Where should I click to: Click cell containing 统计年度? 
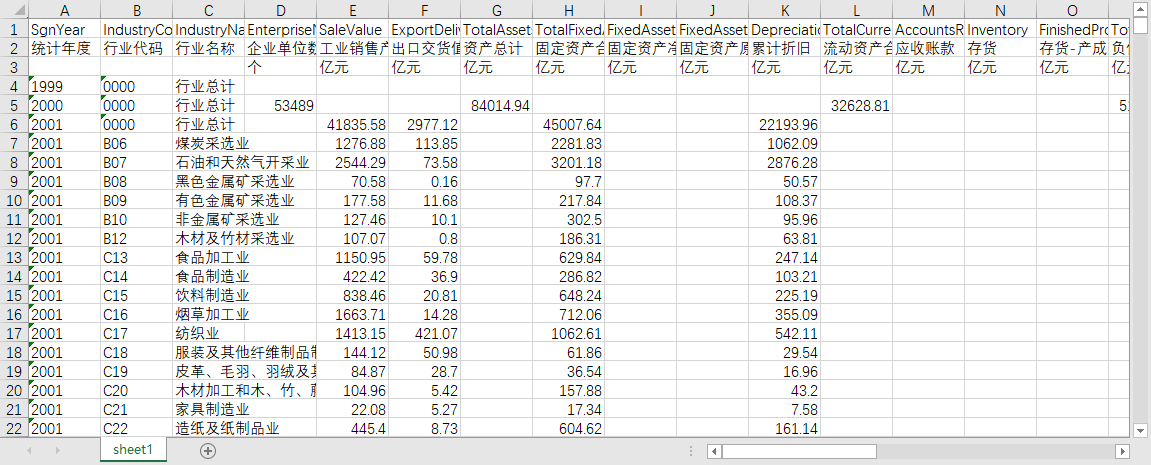click(x=65, y=48)
